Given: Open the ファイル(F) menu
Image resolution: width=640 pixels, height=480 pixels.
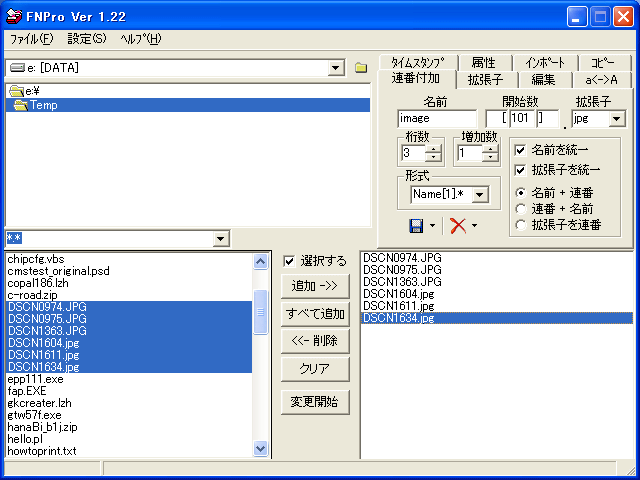Looking at the screenshot, I should [x=32, y=39].
